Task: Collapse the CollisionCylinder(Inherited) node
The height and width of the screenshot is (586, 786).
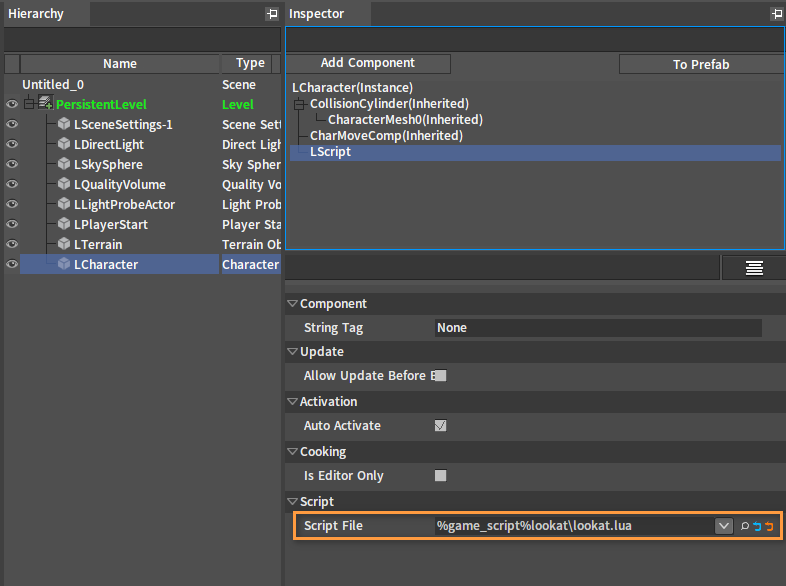Action: tap(299, 104)
